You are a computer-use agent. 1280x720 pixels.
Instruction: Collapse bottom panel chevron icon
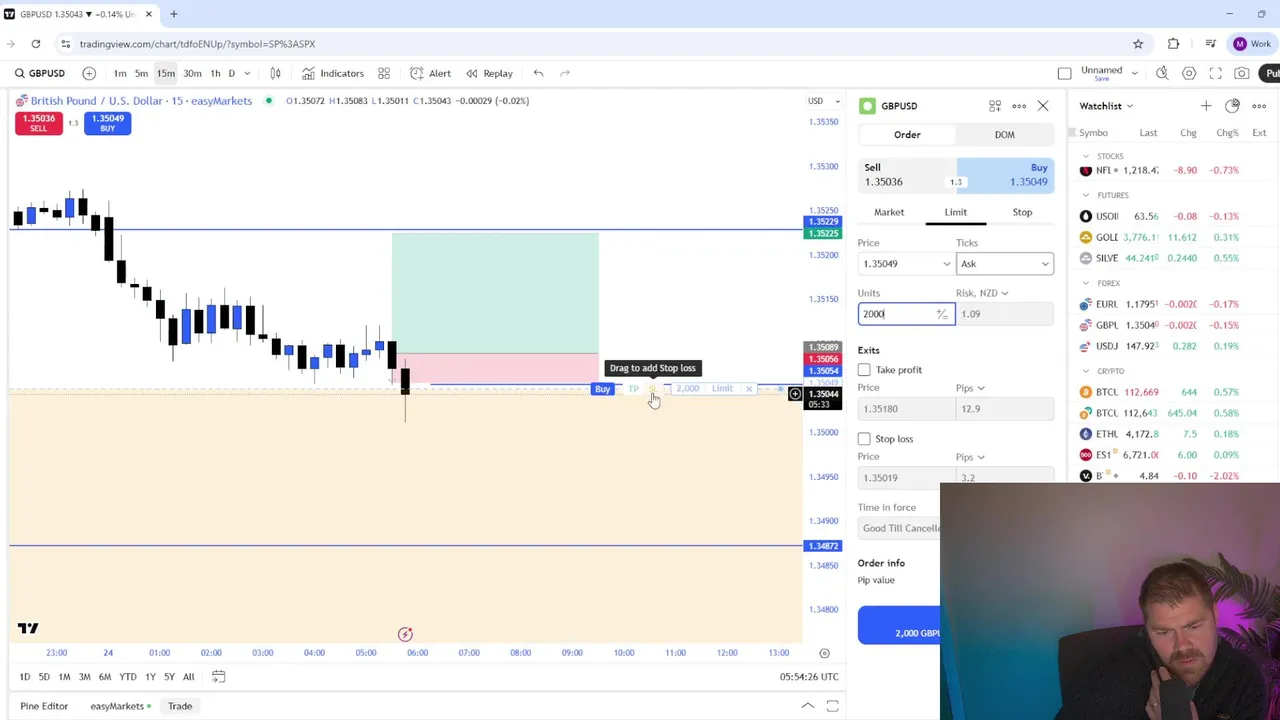point(807,706)
